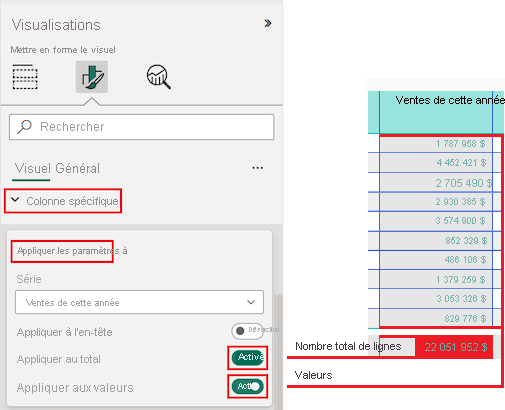Collapse the Visualisations pane with double chevron

point(268,23)
